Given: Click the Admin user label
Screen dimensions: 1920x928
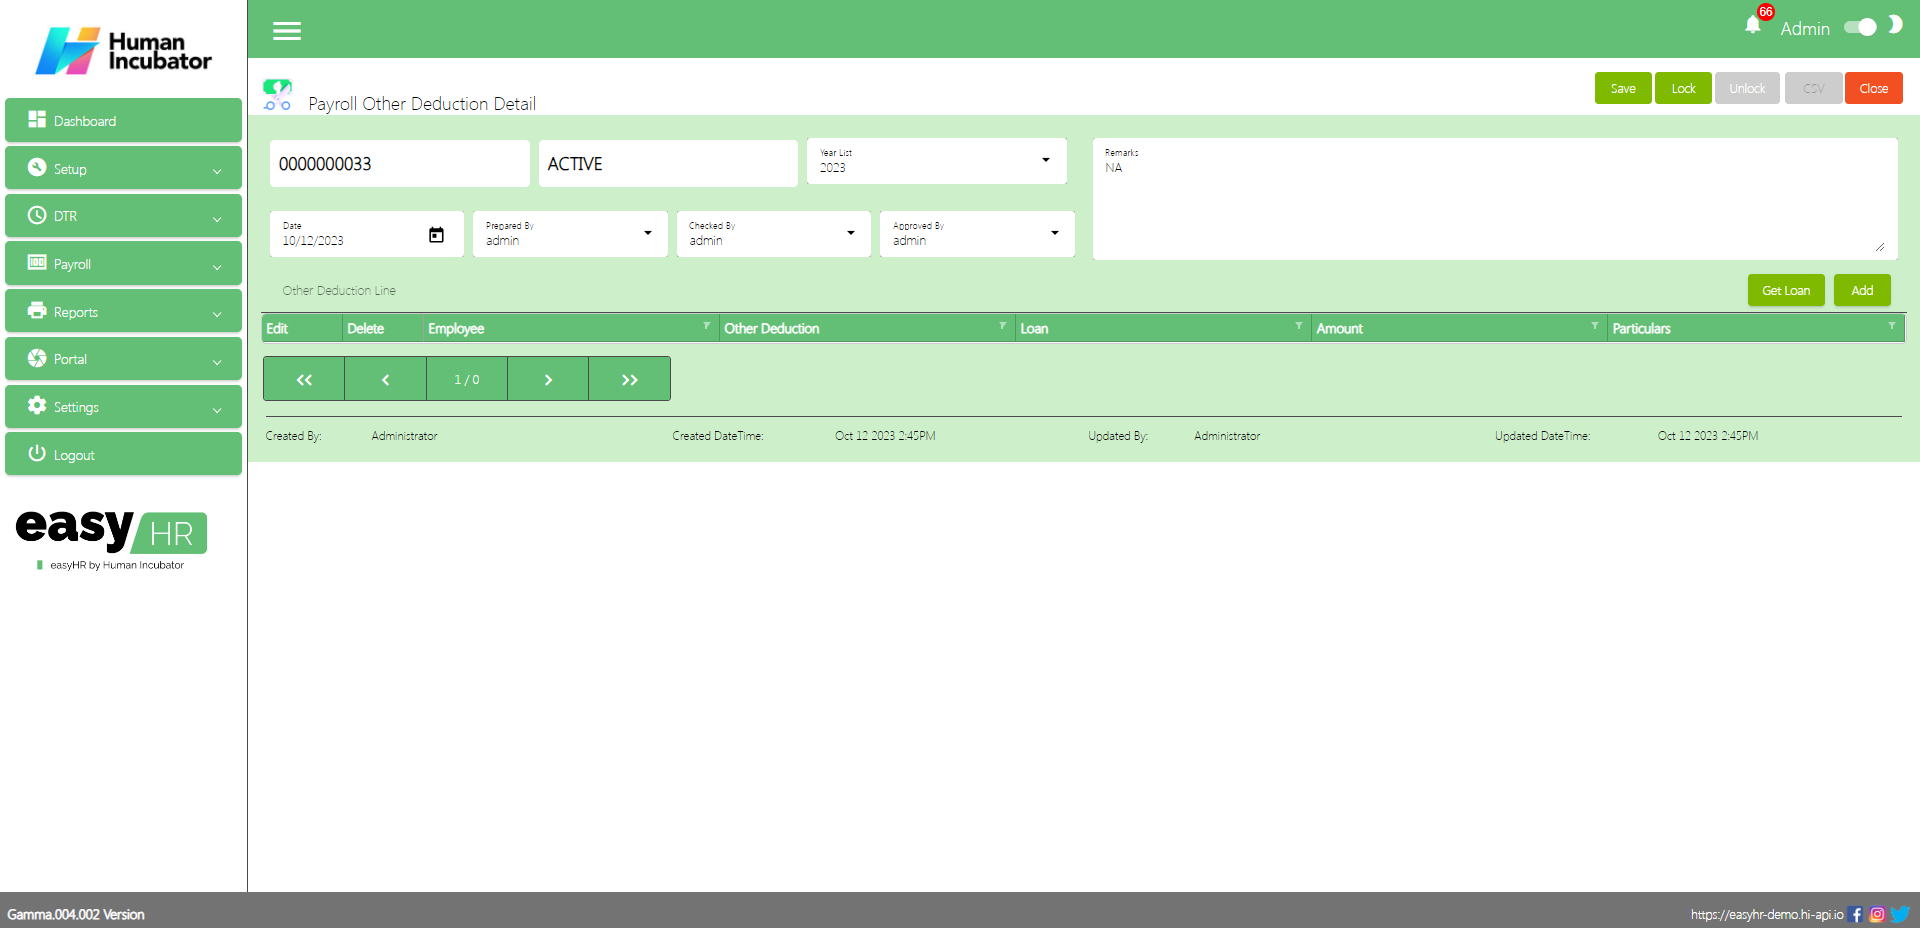Looking at the screenshot, I should 1805,29.
